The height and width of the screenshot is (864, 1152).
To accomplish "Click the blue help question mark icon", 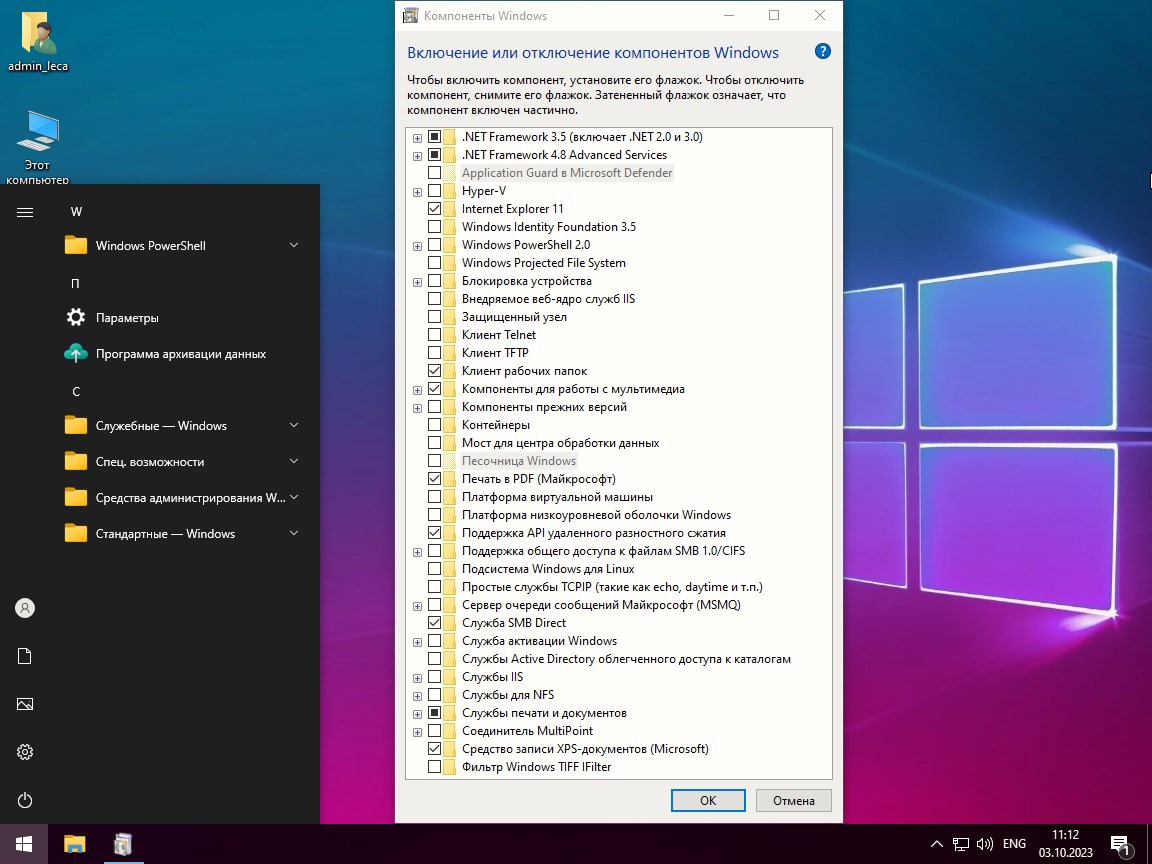I will pyautogui.click(x=823, y=52).
